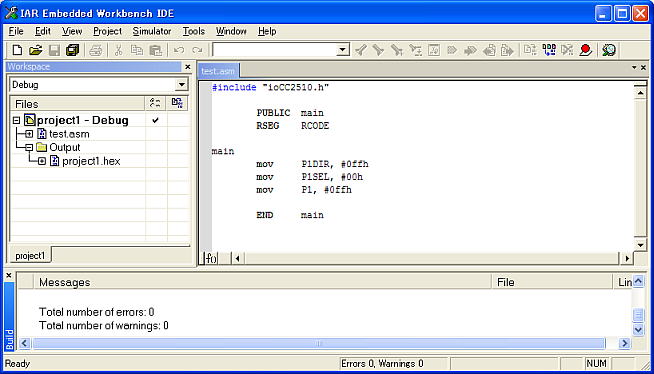Click the Find Previous toolbar icon

(360, 50)
